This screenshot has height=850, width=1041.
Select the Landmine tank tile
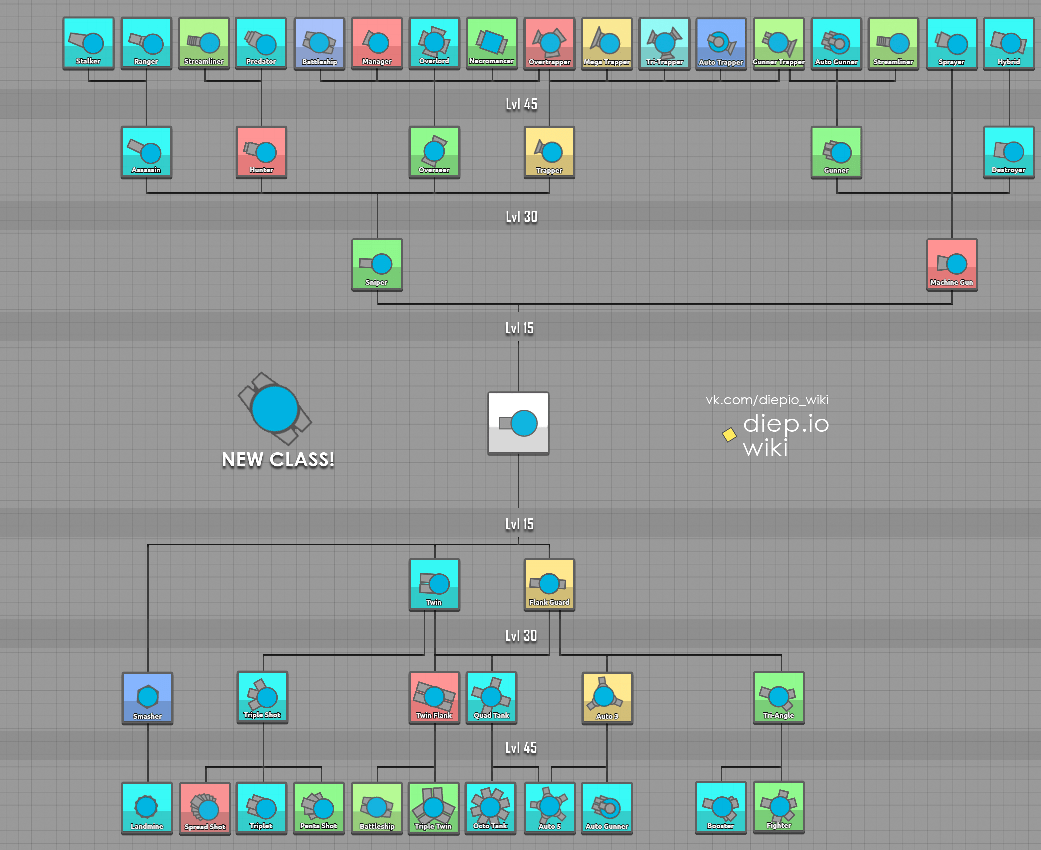coord(147,808)
